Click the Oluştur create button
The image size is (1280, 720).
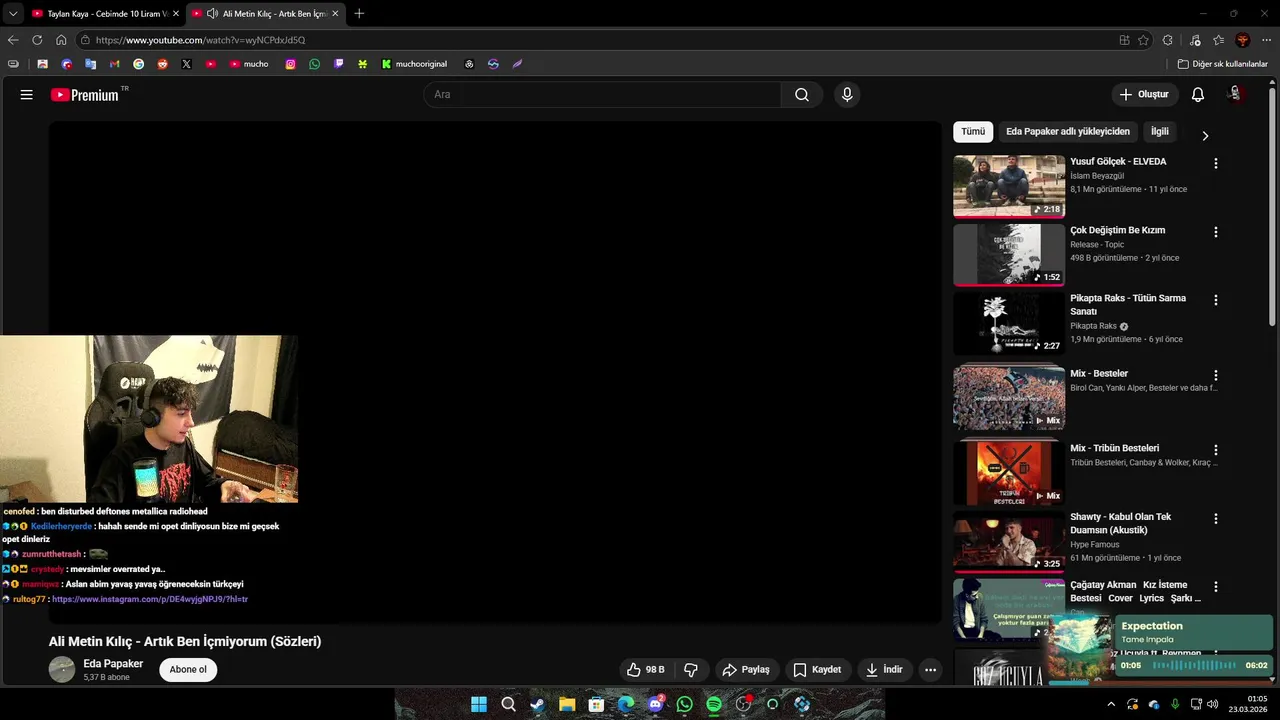[x=1144, y=95]
